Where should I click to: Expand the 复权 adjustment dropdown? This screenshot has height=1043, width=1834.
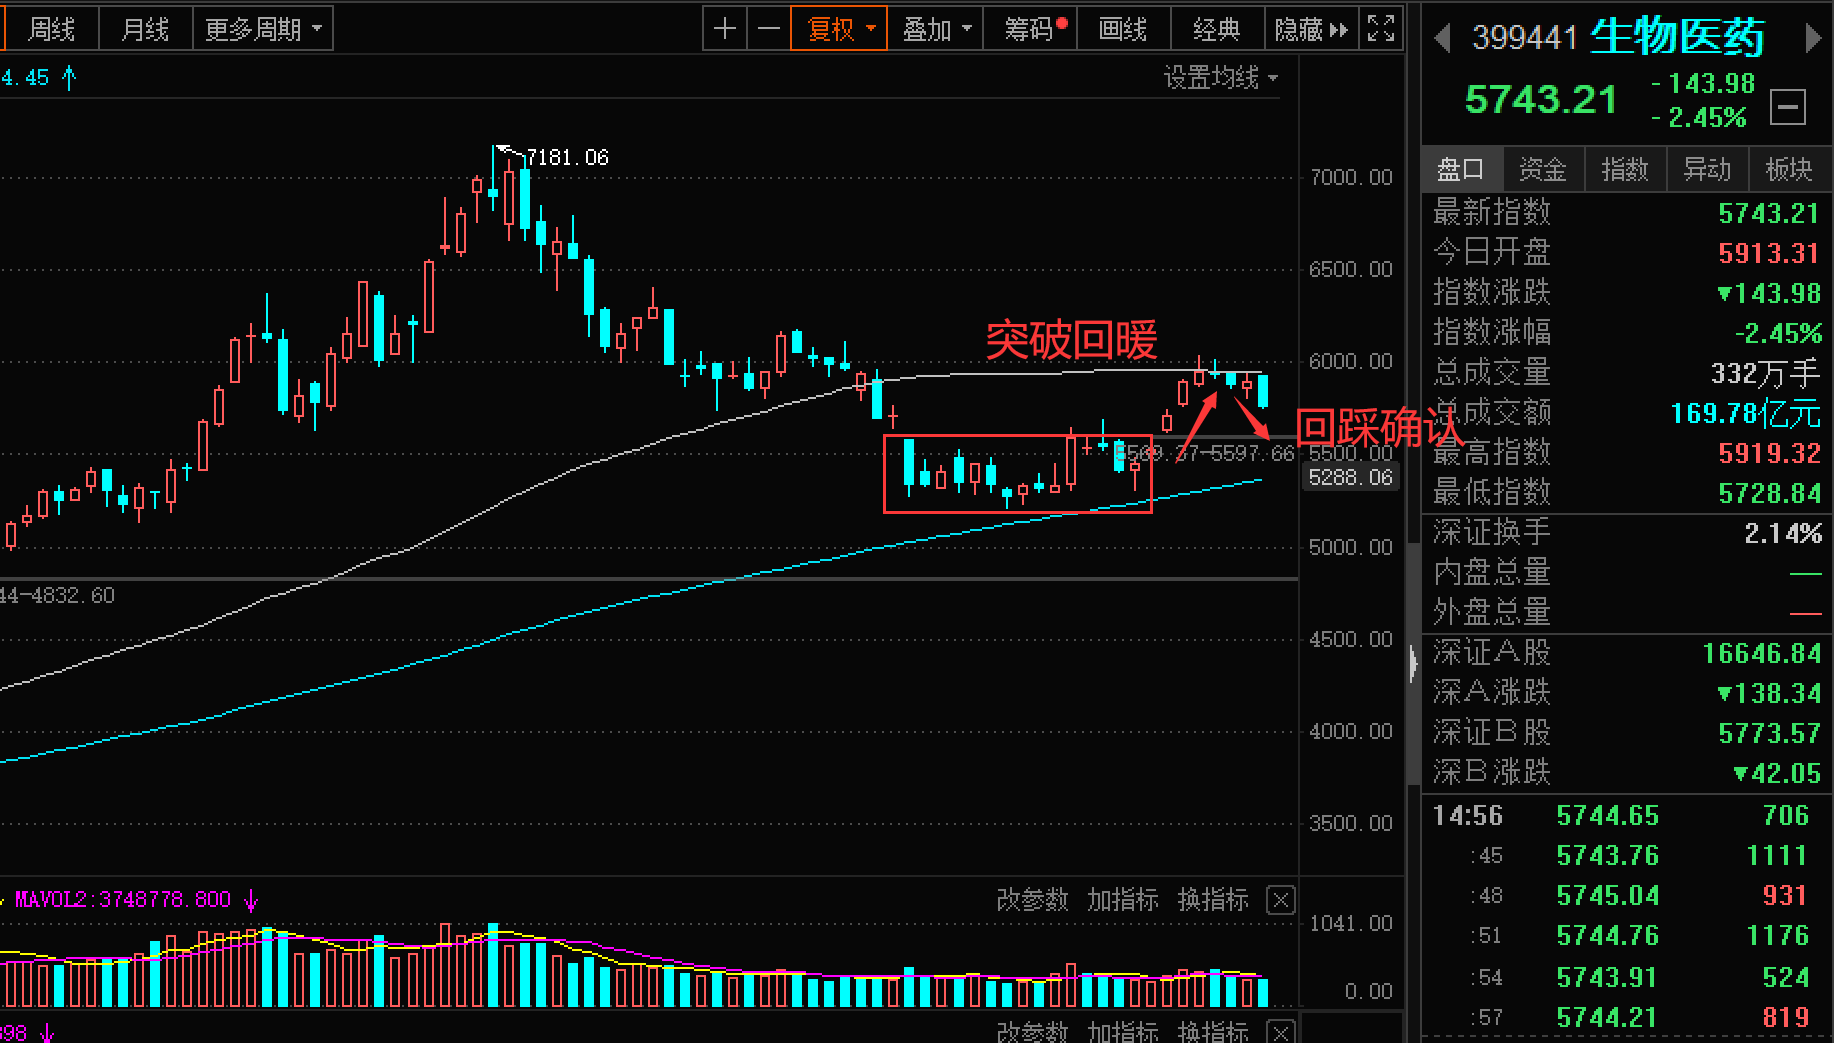839,29
